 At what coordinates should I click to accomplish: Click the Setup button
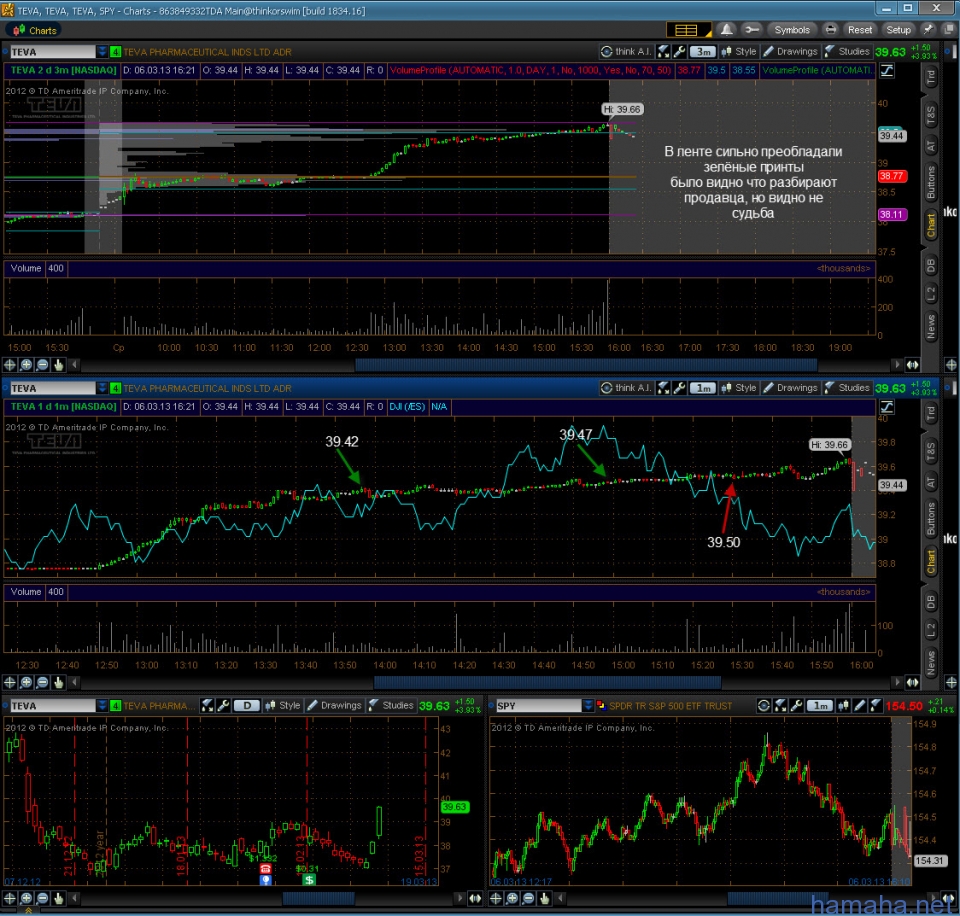coord(898,30)
